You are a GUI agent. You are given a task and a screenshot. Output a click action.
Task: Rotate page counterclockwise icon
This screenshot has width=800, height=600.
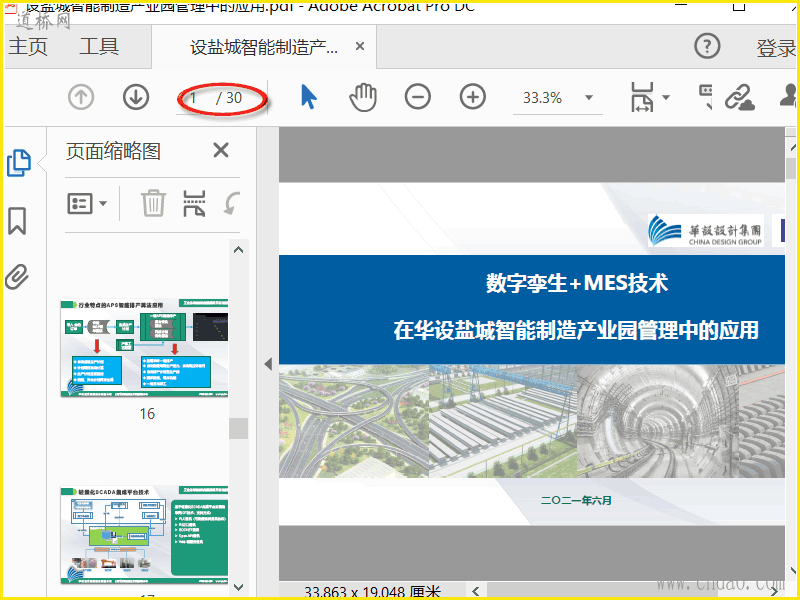tap(232, 203)
